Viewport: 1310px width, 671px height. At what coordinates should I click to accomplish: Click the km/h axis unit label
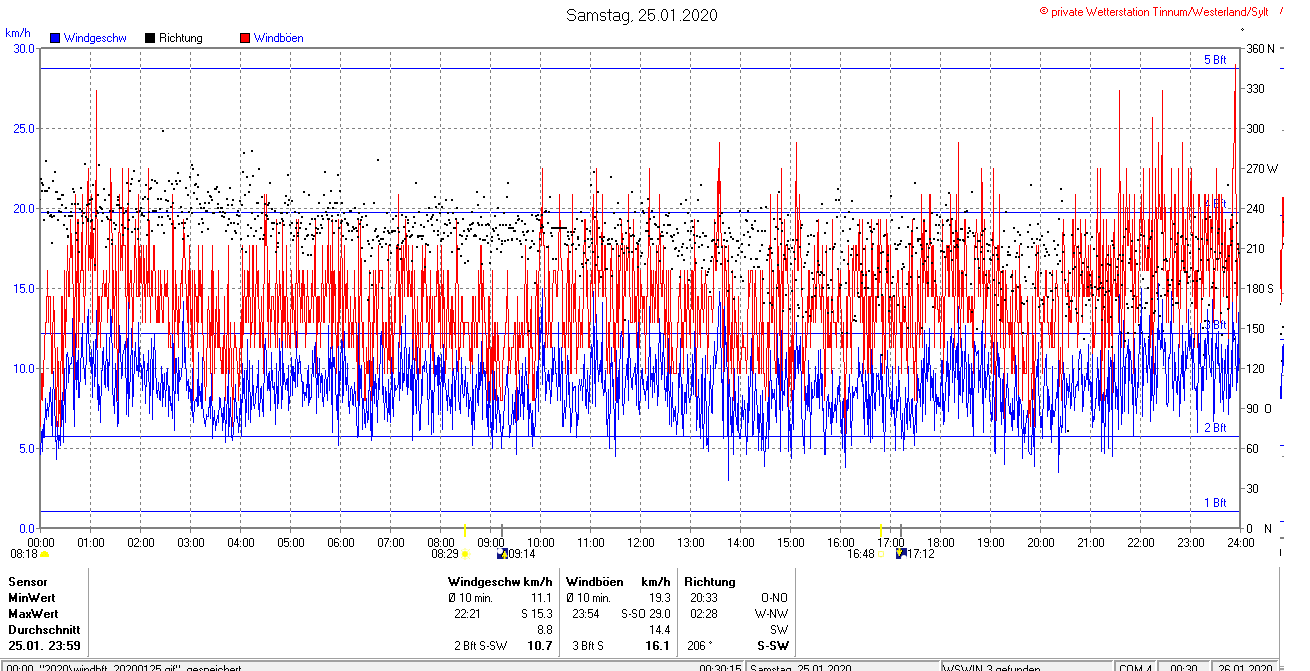[18, 33]
